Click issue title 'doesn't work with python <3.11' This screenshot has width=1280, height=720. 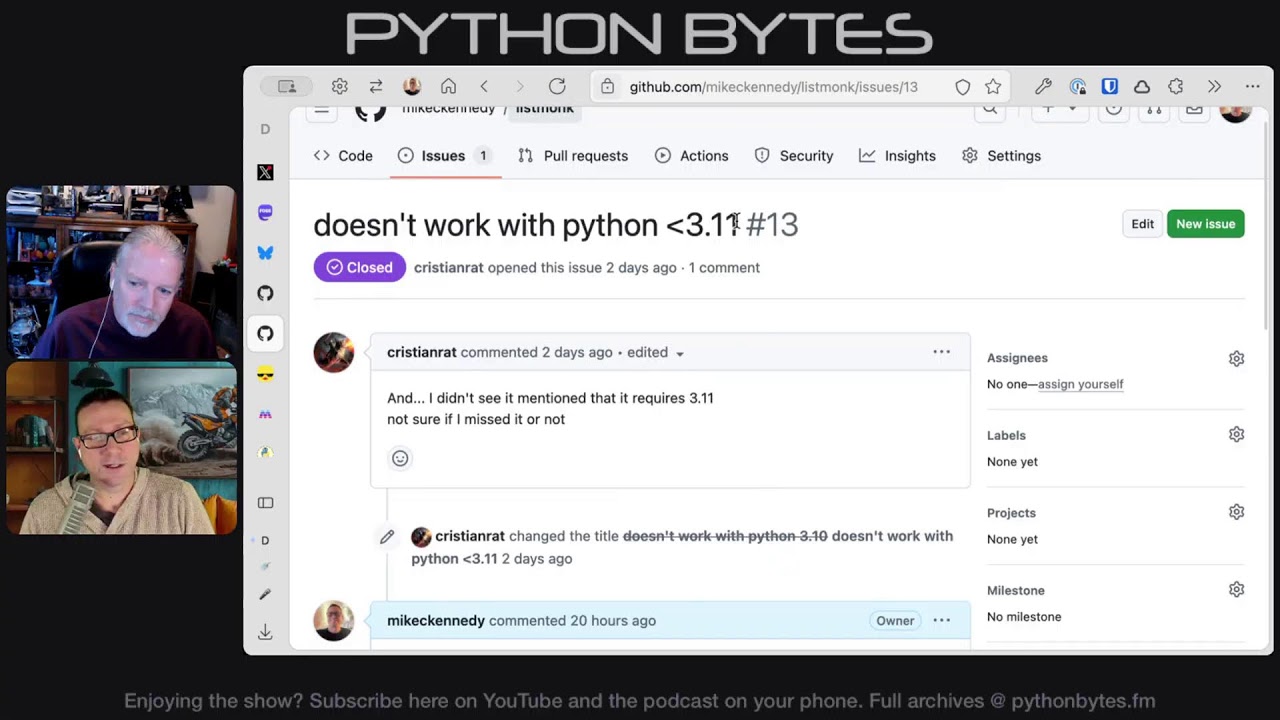coord(526,225)
